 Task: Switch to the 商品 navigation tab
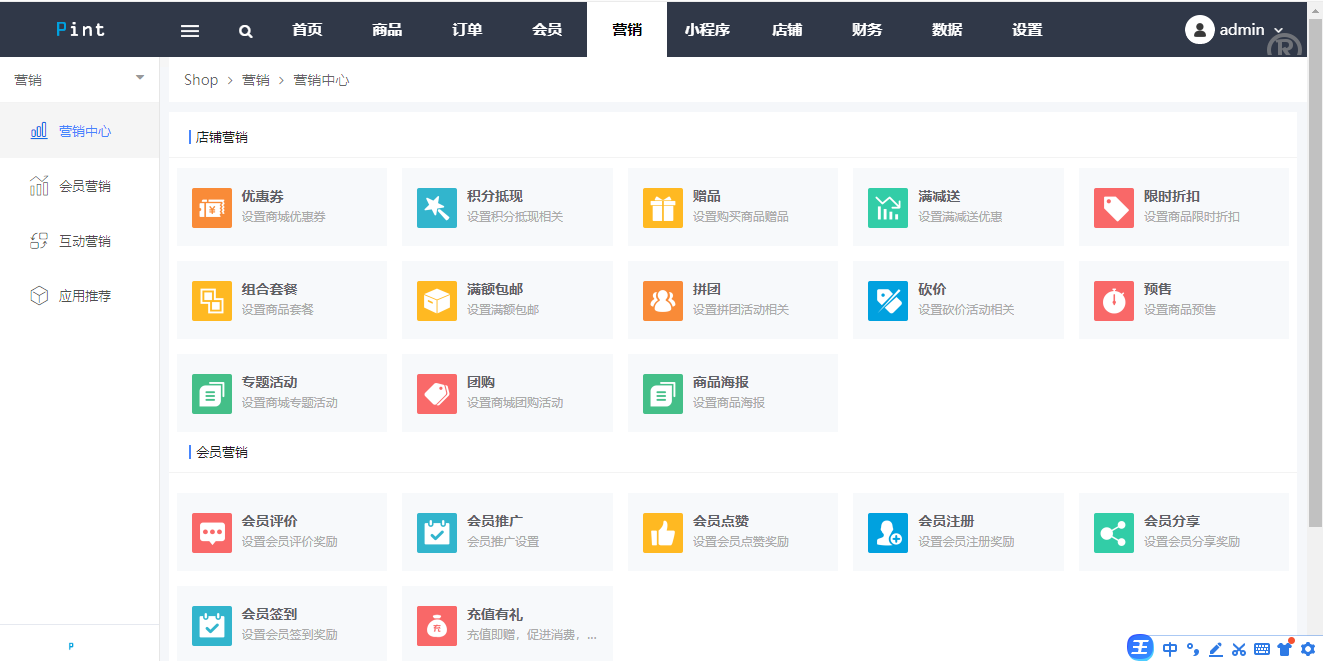(x=386, y=29)
